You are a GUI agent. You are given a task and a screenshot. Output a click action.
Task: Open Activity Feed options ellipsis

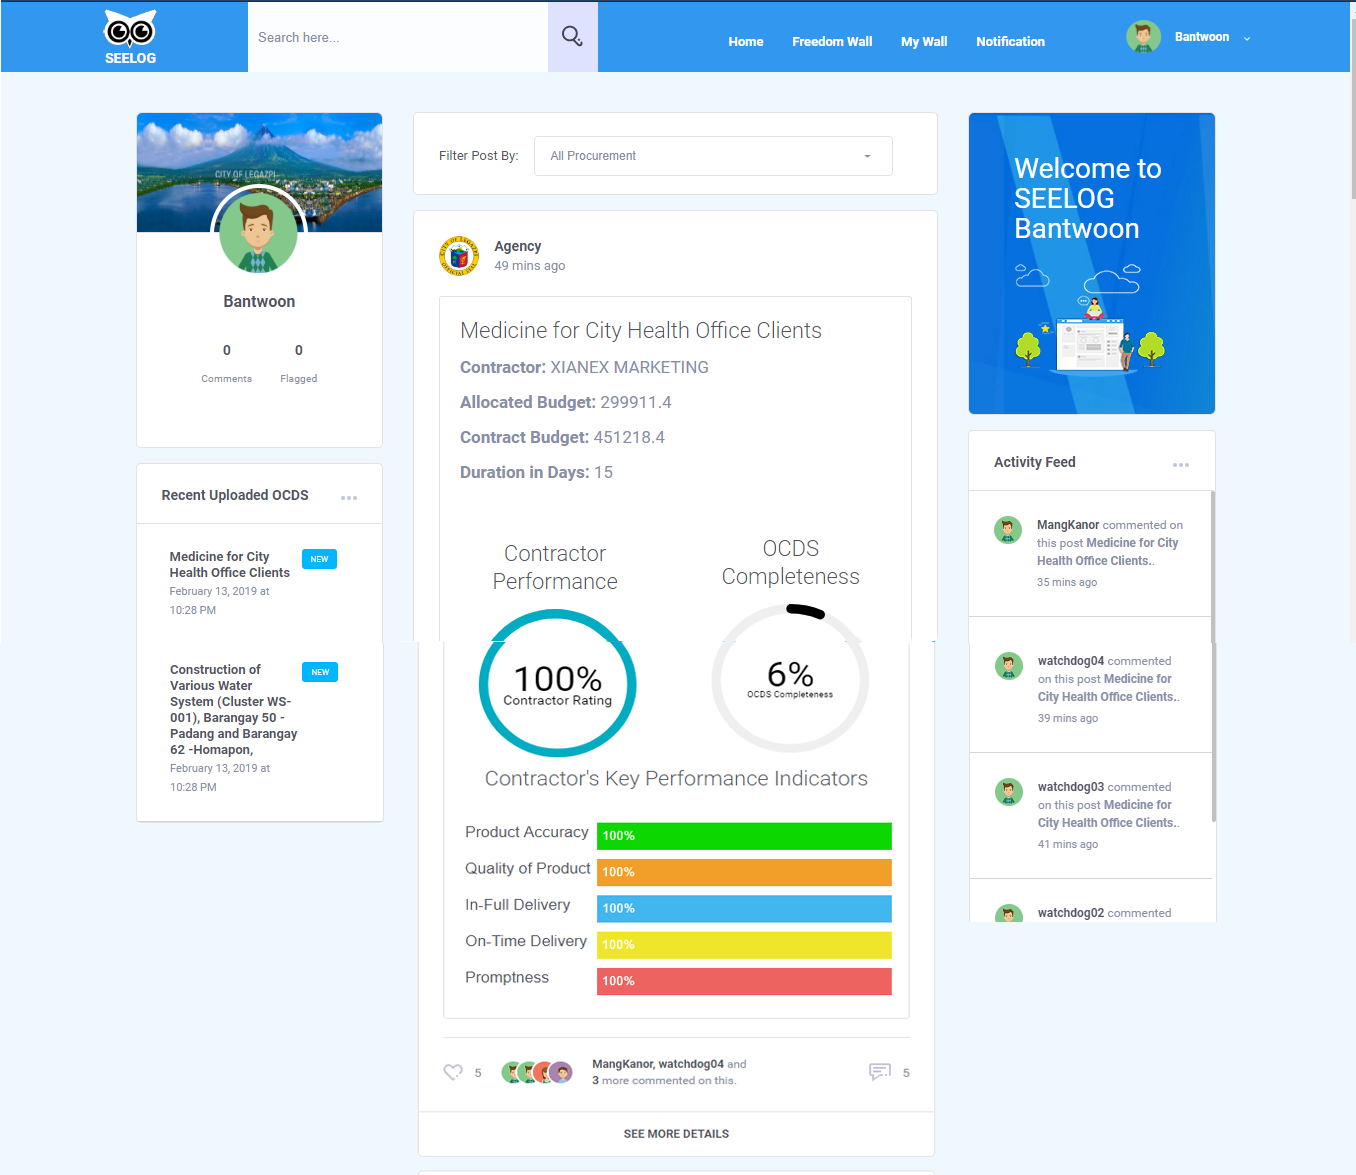tap(1181, 465)
